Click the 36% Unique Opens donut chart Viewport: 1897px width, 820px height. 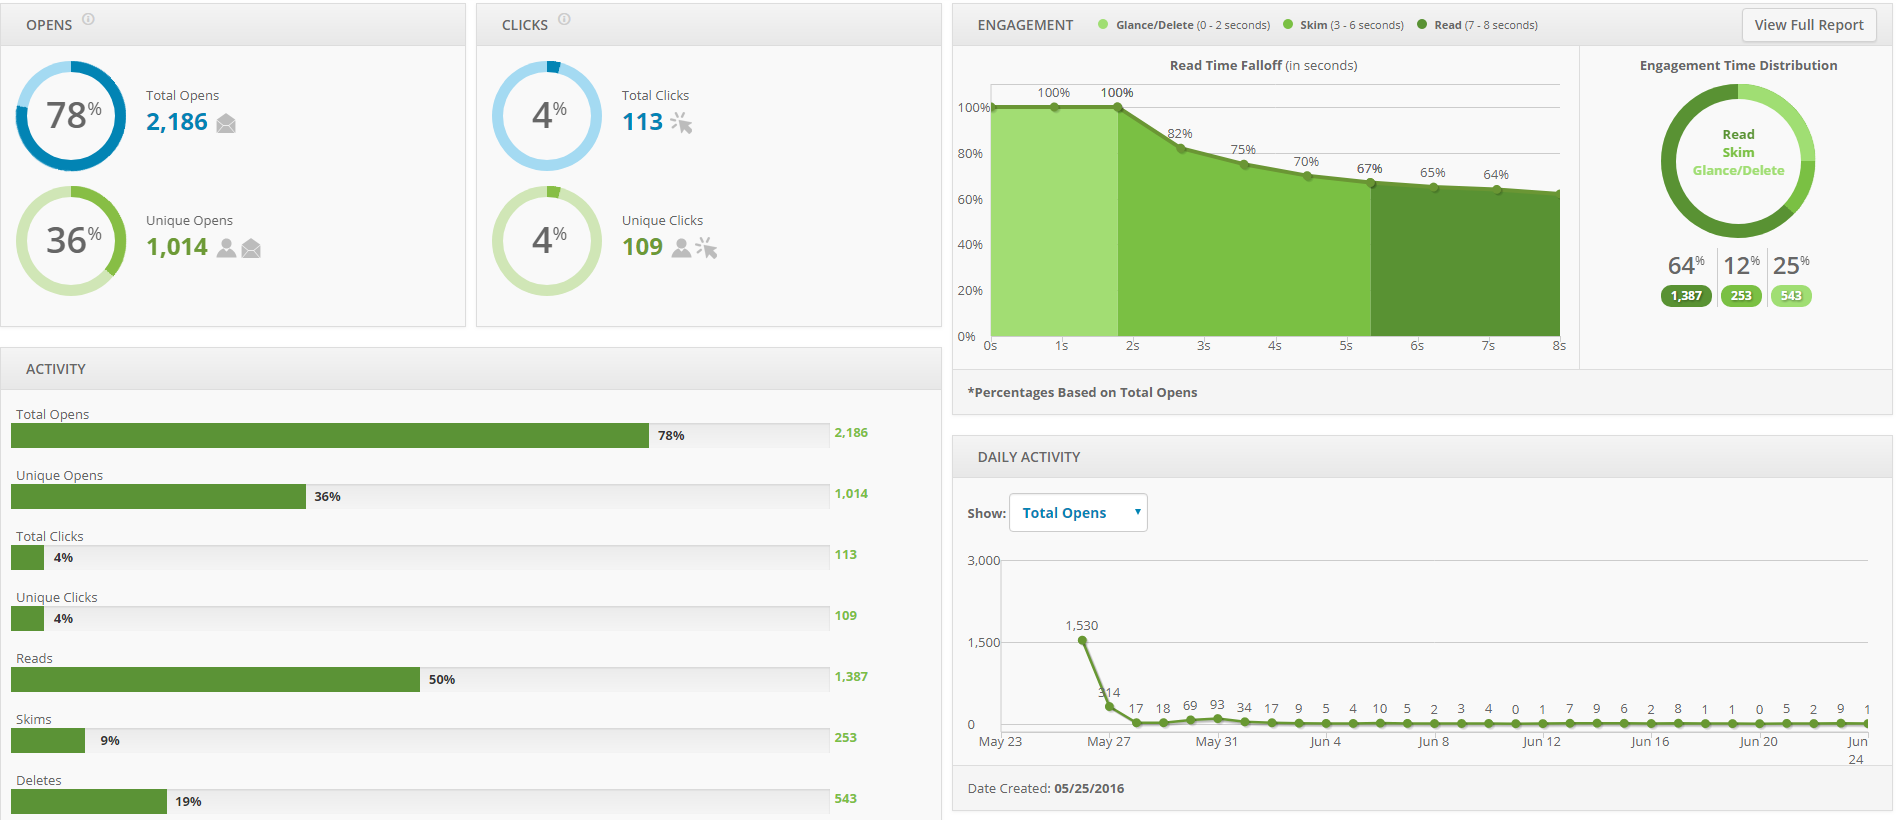(x=71, y=241)
